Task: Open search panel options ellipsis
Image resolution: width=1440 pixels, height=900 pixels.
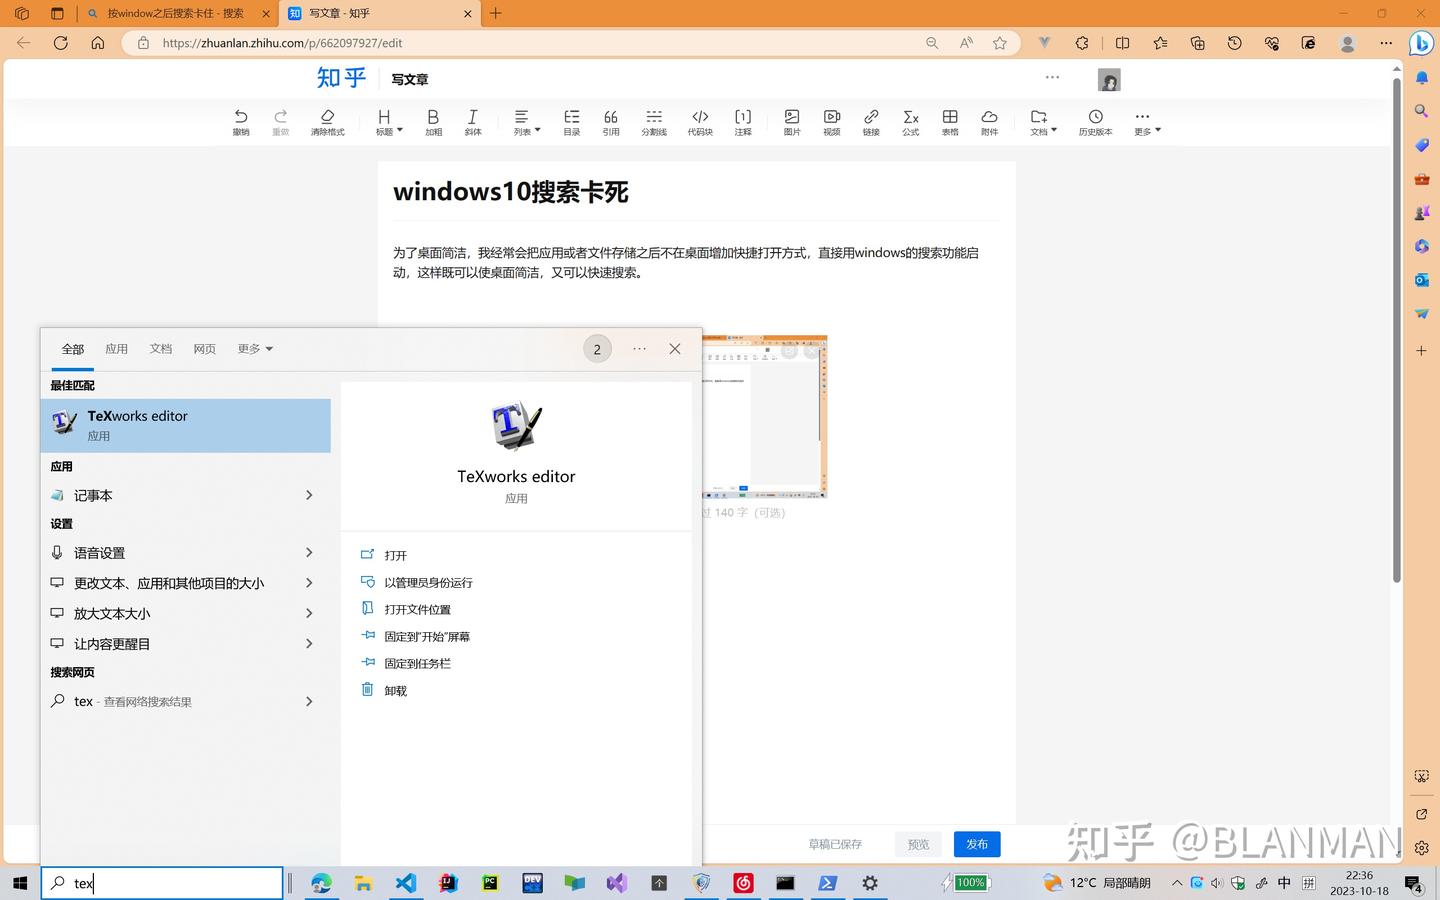Action: coord(640,348)
